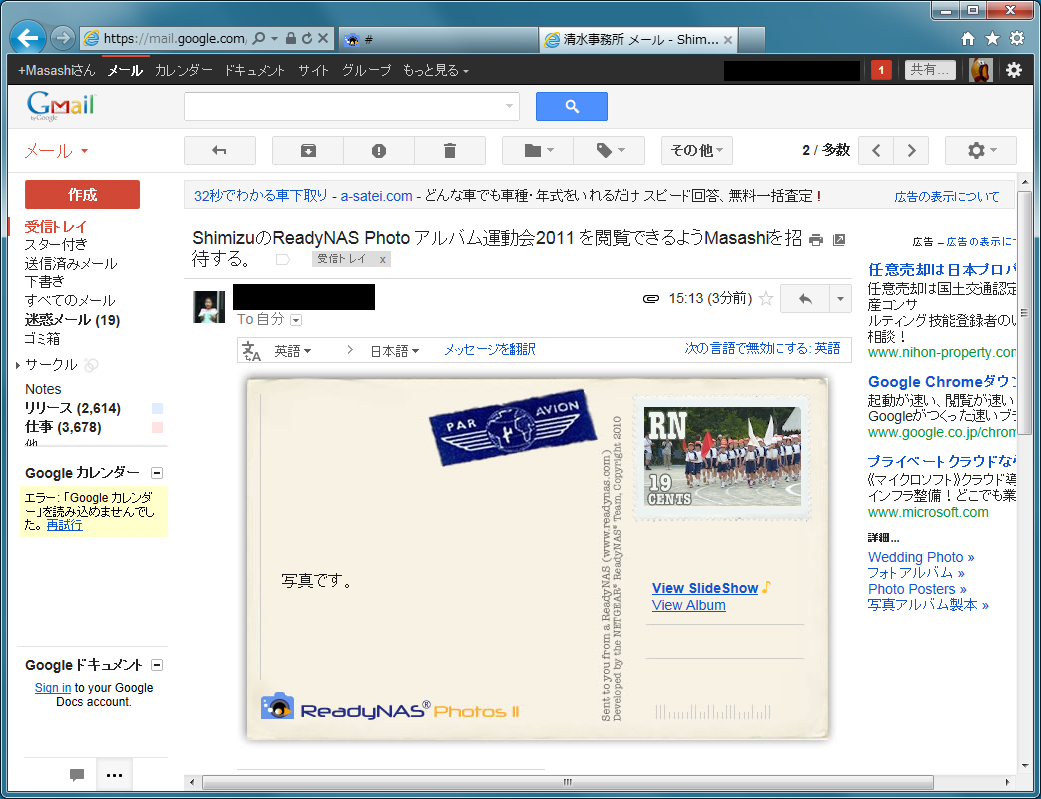Click the View SlideShow link
The height and width of the screenshot is (799, 1041).
(705, 588)
